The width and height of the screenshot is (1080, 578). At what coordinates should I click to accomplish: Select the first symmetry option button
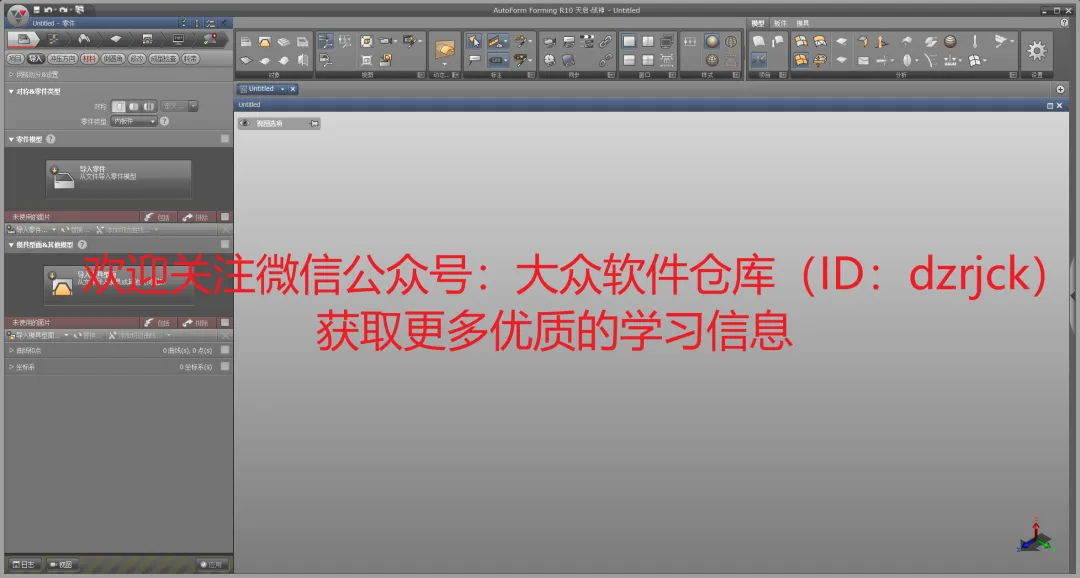point(118,106)
